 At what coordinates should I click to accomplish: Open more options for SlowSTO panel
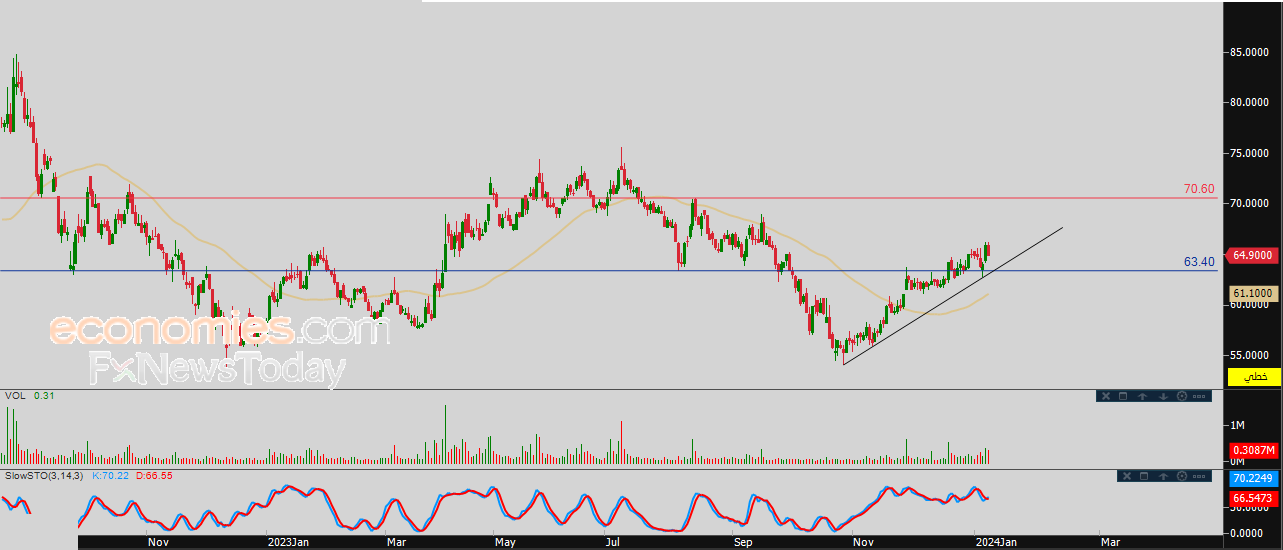point(1199,476)
